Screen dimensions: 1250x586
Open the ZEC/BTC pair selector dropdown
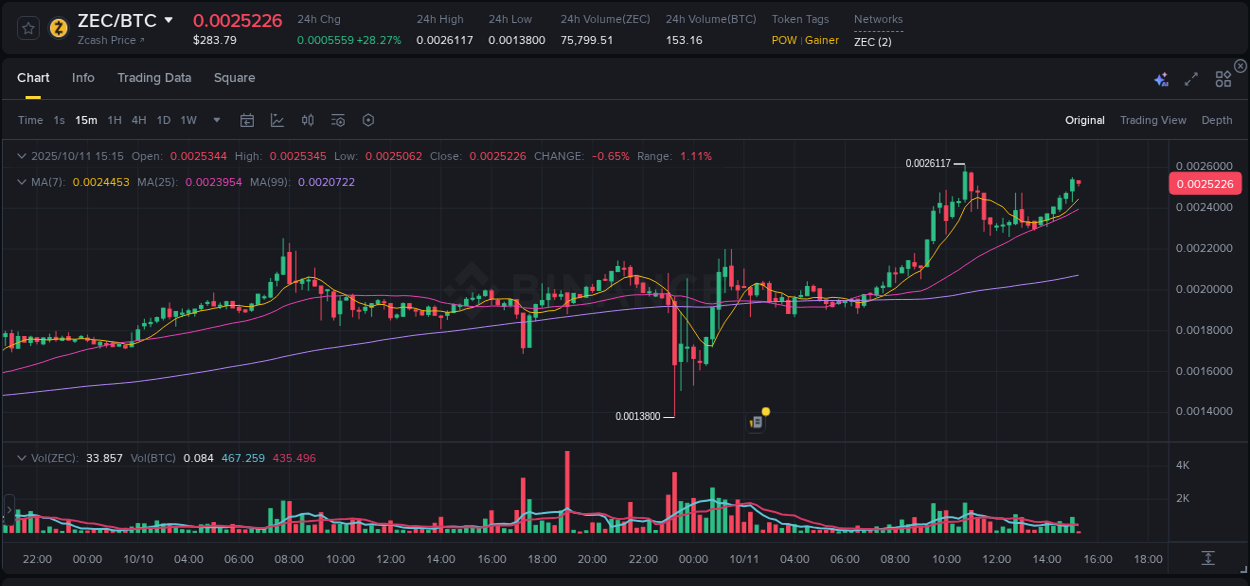pos(168,19)
